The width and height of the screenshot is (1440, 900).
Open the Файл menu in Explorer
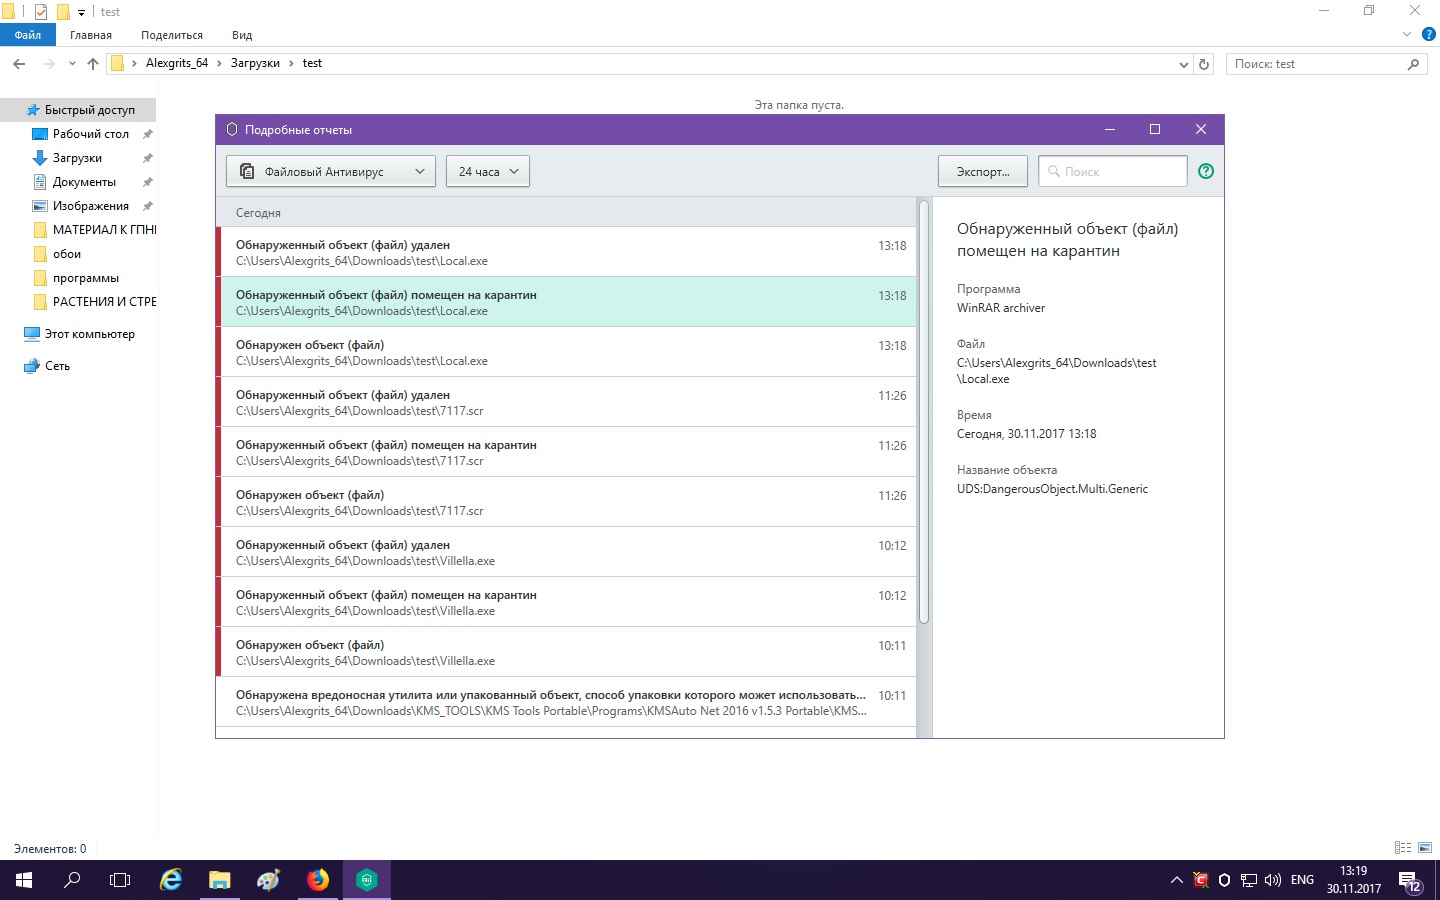[x=28, y=35]
